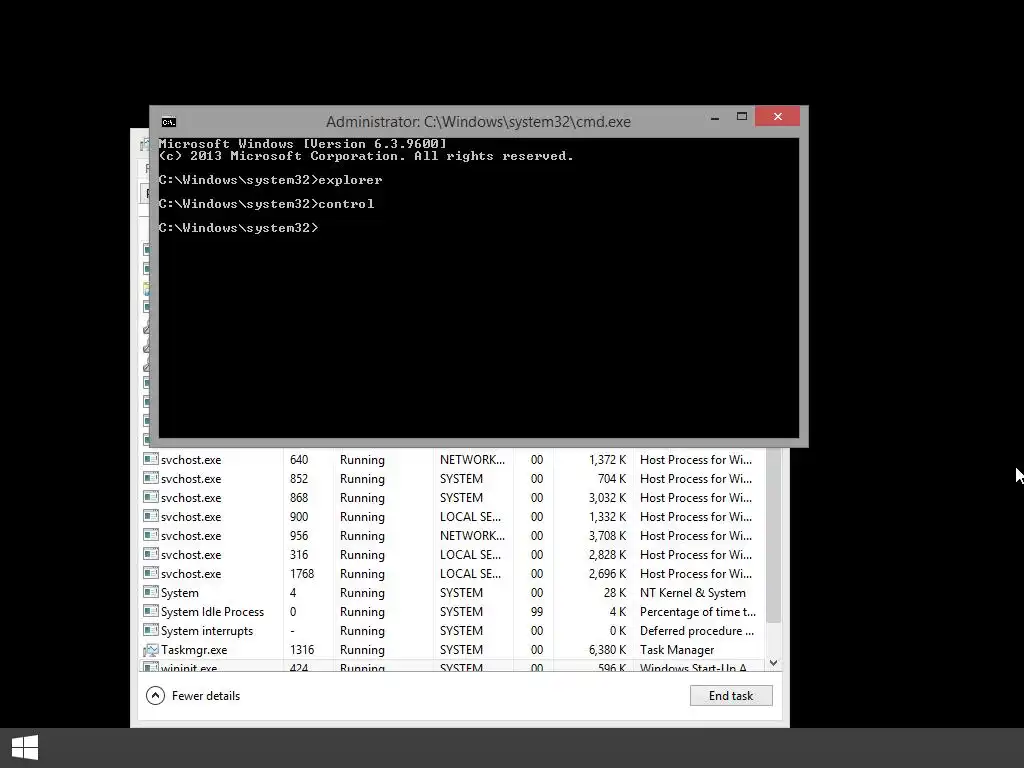Click the icon of svchost.exe PID 956

click(151, 535)
